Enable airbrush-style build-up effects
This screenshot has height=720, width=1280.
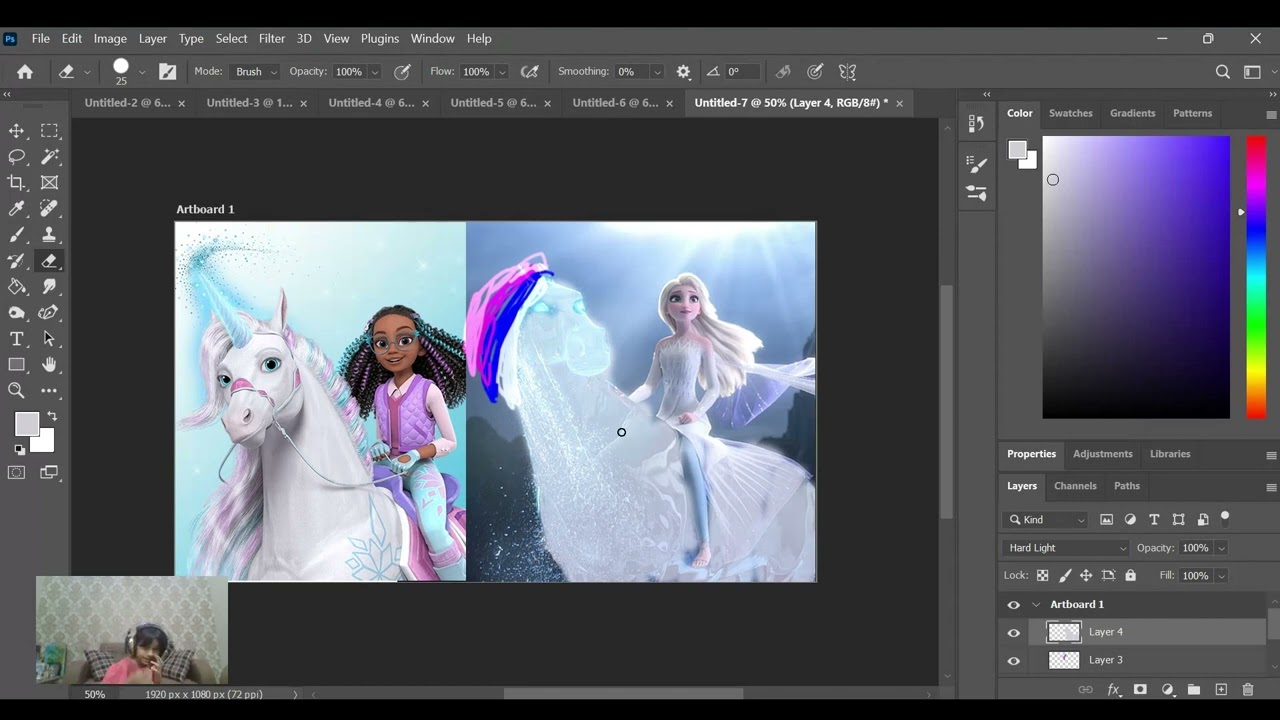click(x=530, y=72)
